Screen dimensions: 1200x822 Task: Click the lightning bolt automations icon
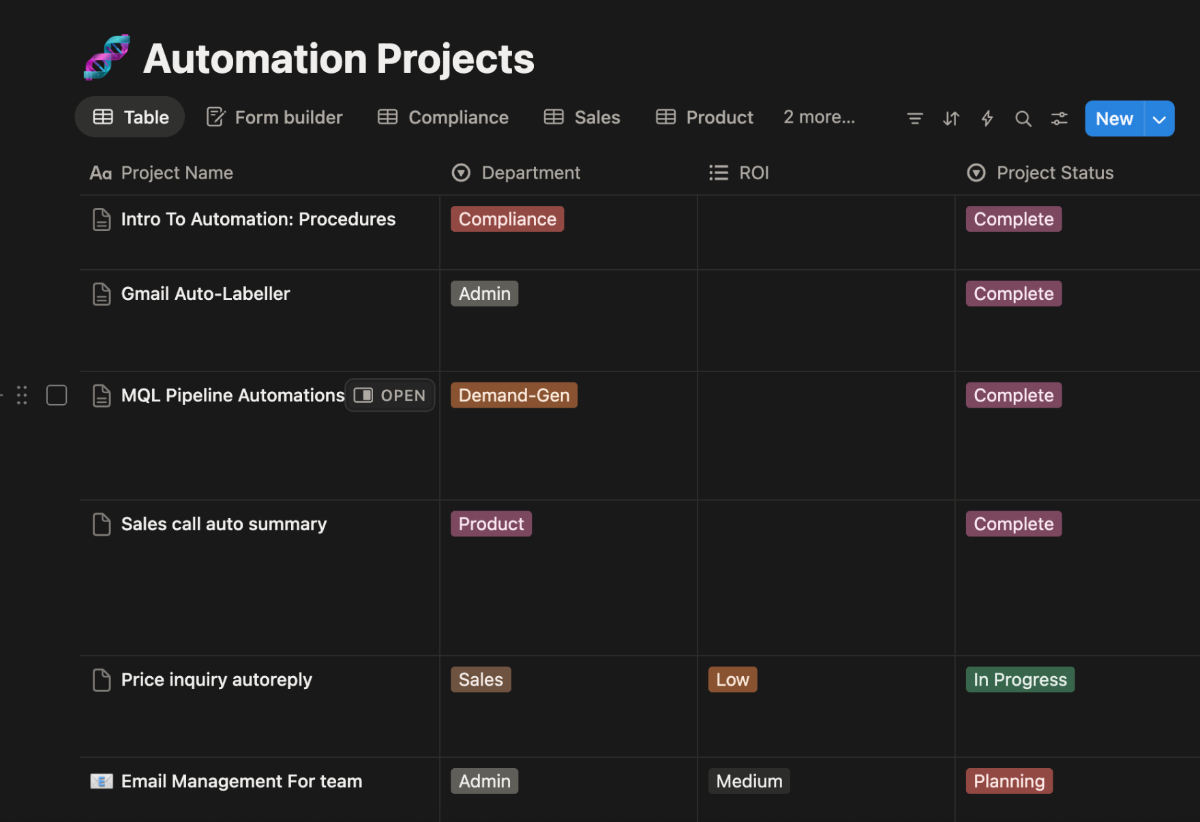(987, 118)
